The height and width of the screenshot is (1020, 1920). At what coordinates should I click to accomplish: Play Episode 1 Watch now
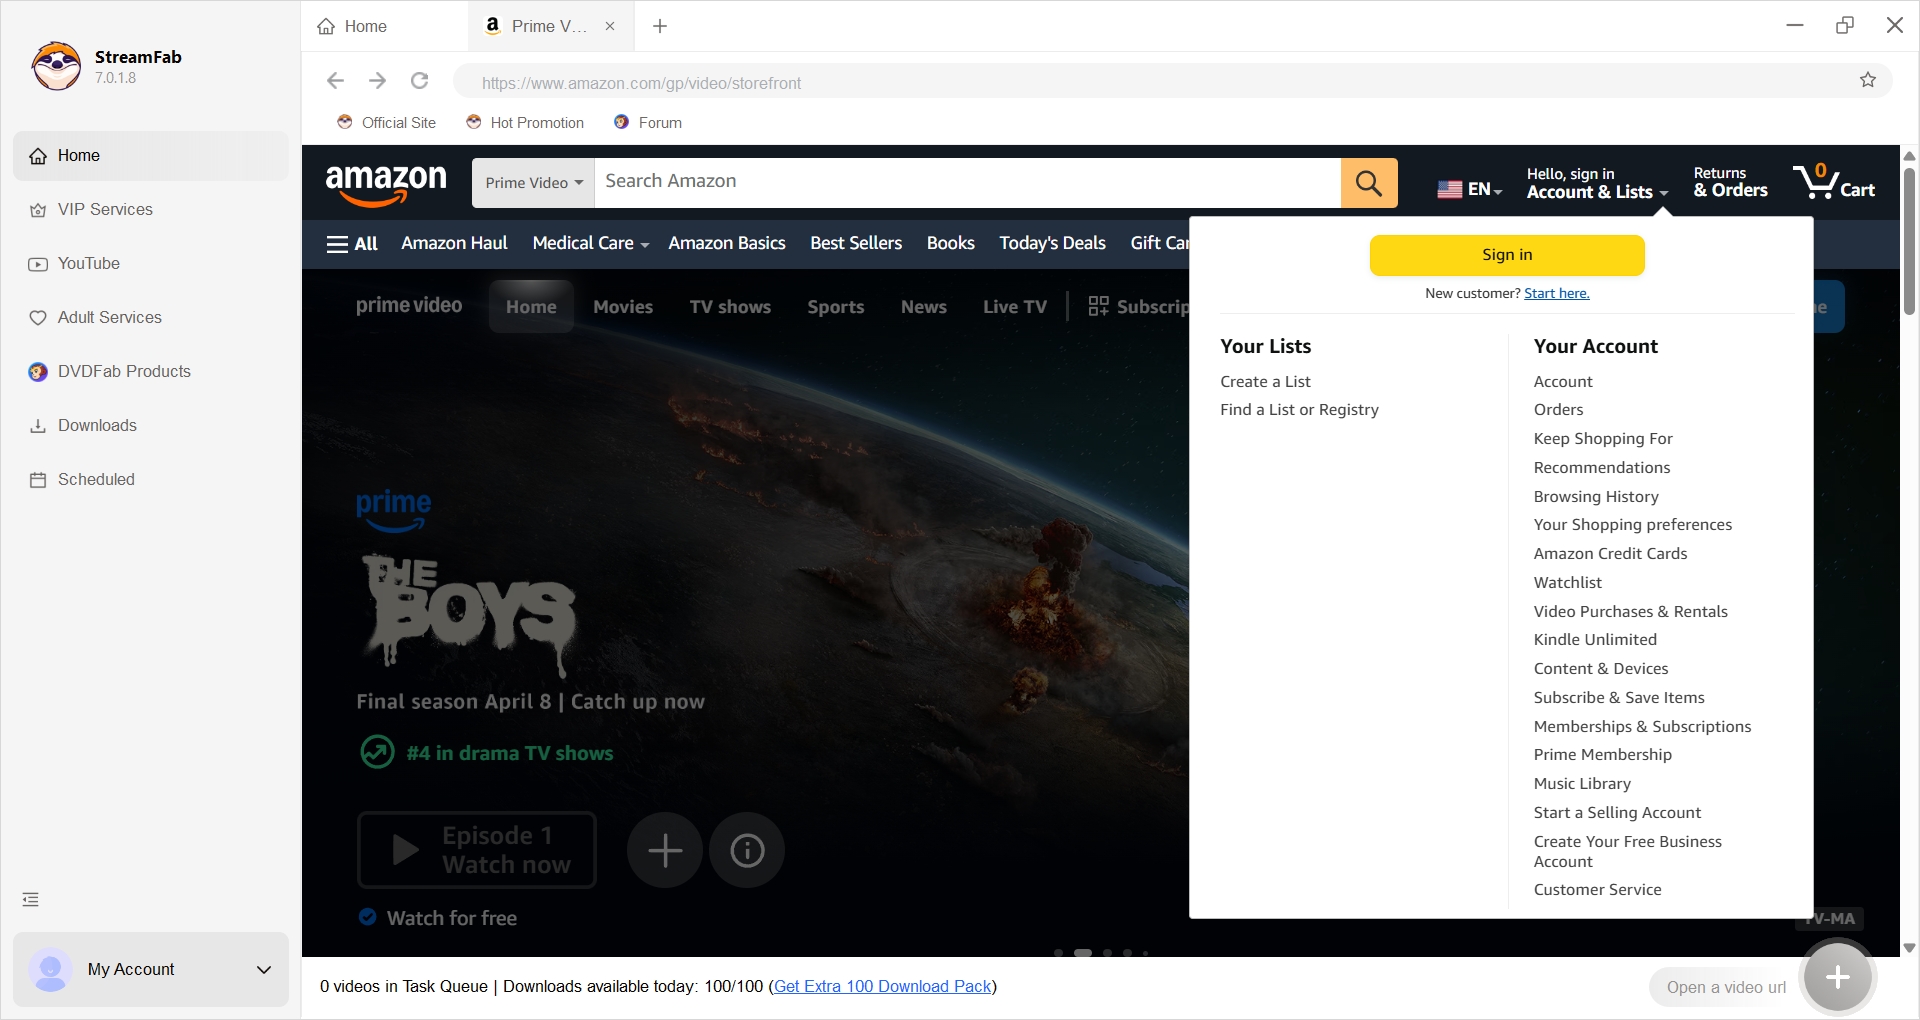pos(477,850)
